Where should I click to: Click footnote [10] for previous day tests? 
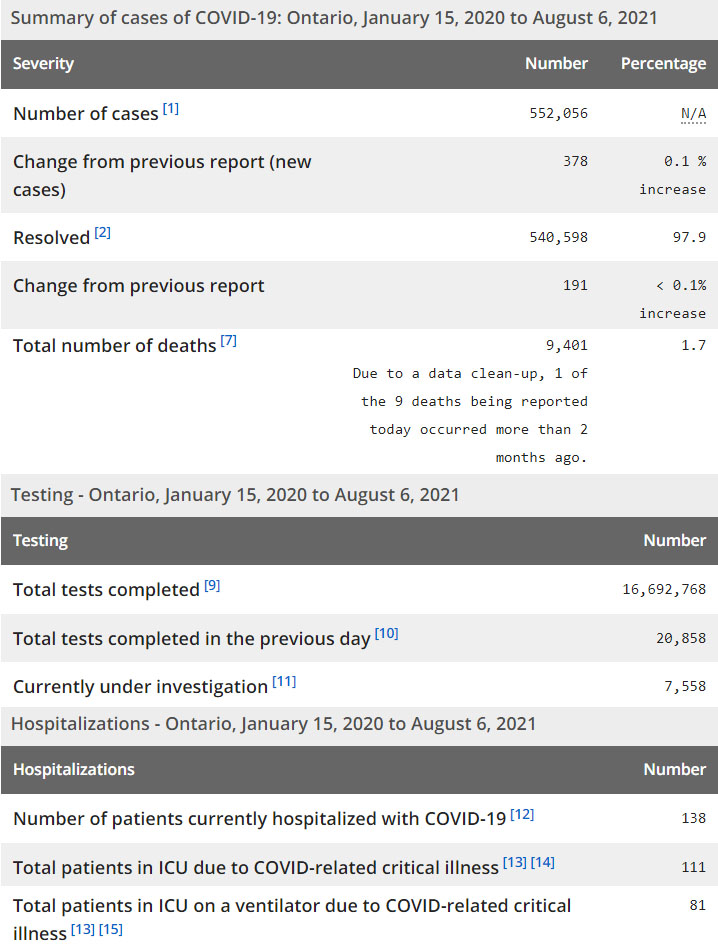tap(386, 633)
